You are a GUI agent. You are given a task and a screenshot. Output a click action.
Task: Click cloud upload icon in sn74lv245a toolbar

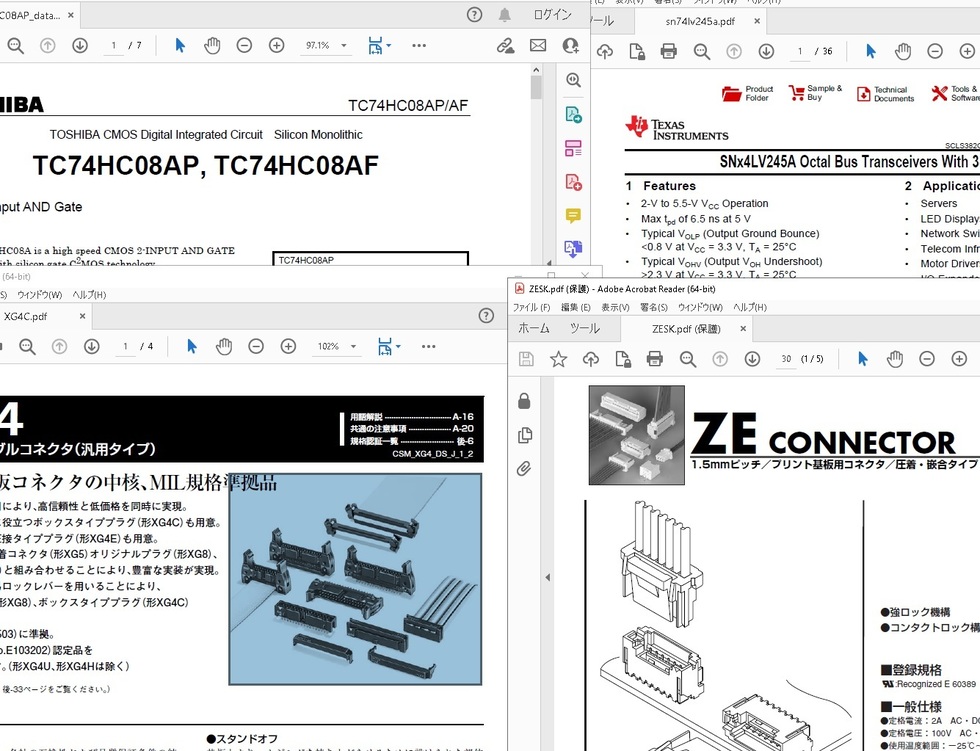tap(604, 51)
